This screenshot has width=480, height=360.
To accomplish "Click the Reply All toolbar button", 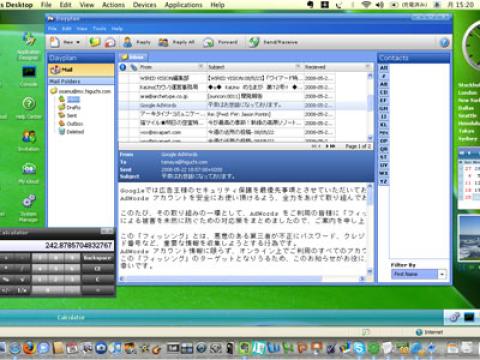I will coord(176,42).
